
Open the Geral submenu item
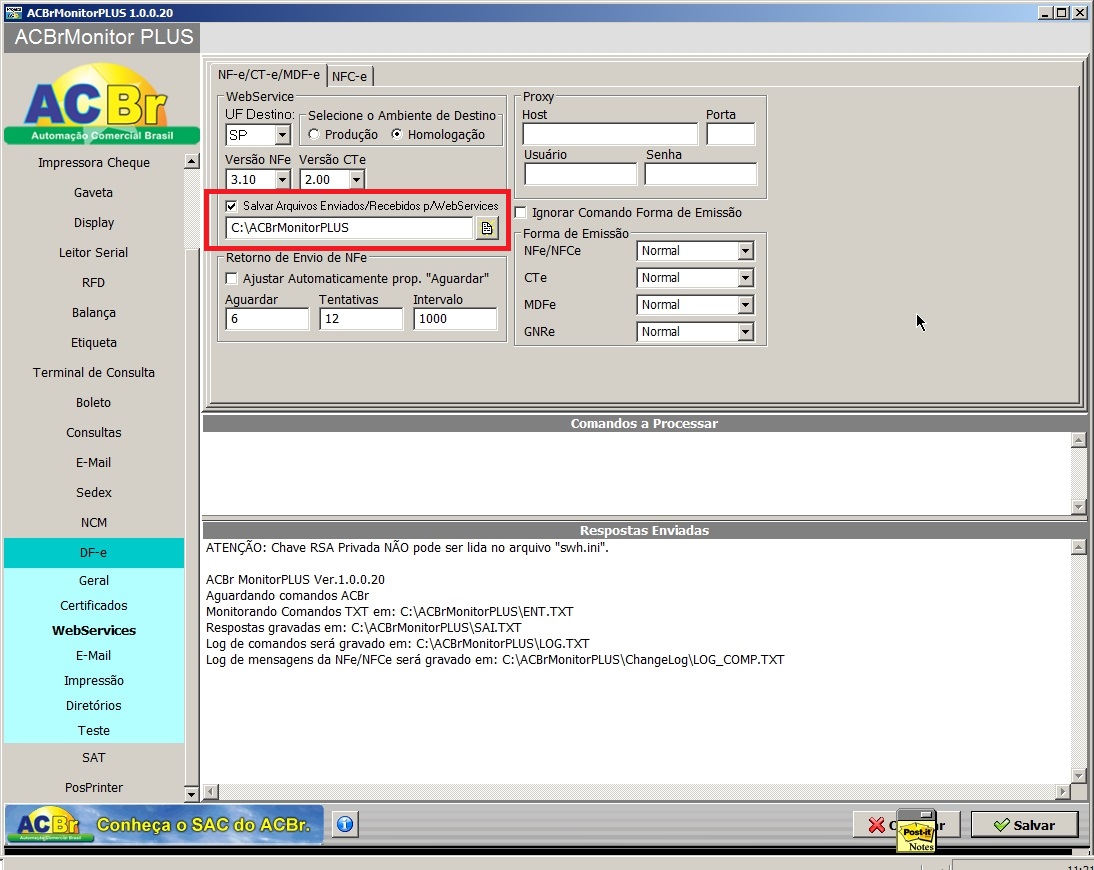pos(93,580)
